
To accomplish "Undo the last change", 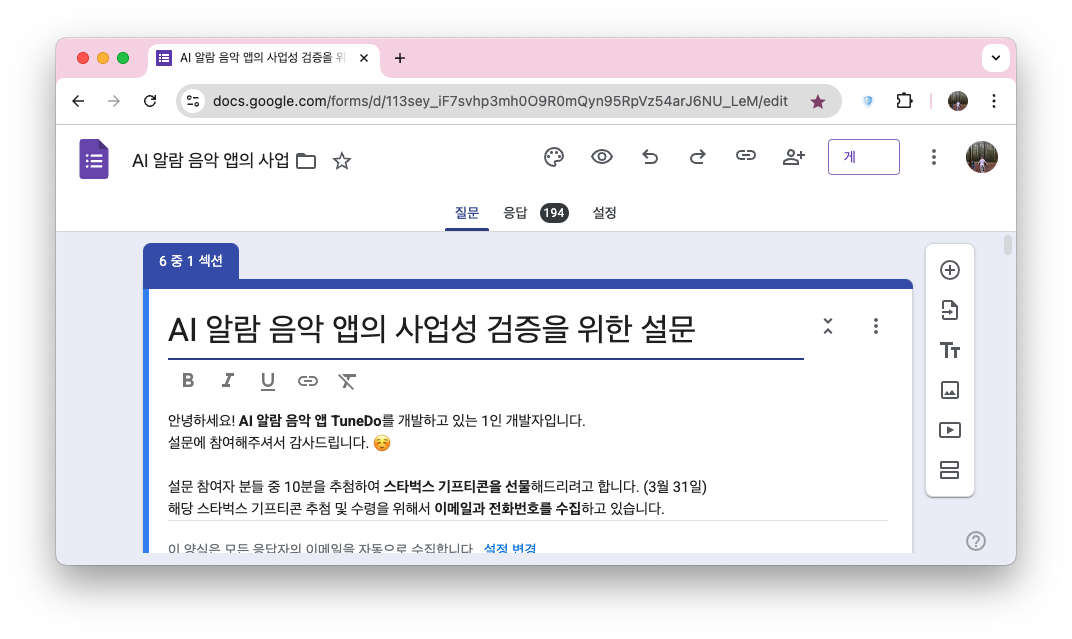I will click(649, 157).
